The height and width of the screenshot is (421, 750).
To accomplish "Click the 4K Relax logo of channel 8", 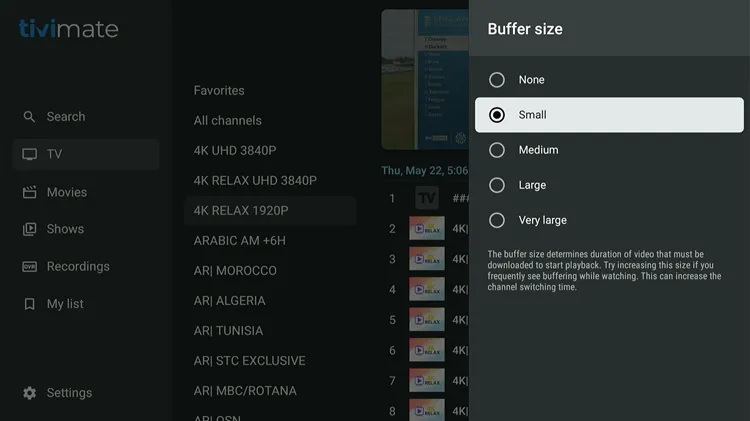I will (427, 410).
